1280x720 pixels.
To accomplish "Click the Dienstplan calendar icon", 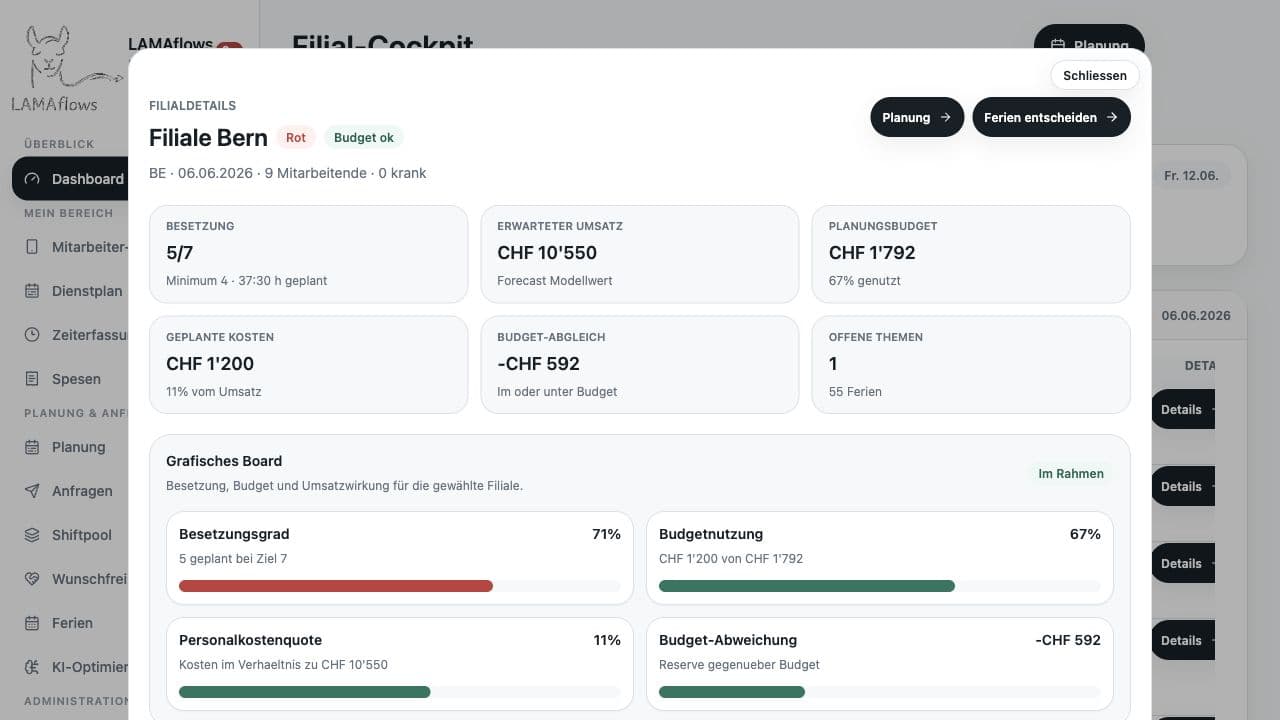I will (x=32, y=291).
